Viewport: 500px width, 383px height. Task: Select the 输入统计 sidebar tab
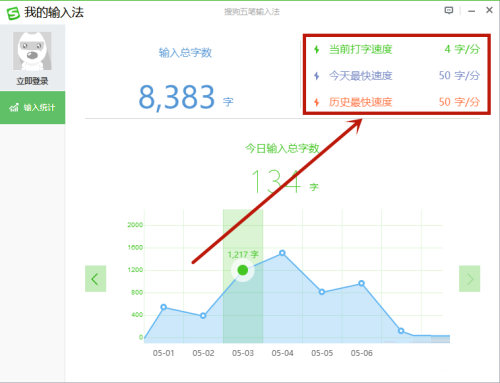click(x=32, y=107)
